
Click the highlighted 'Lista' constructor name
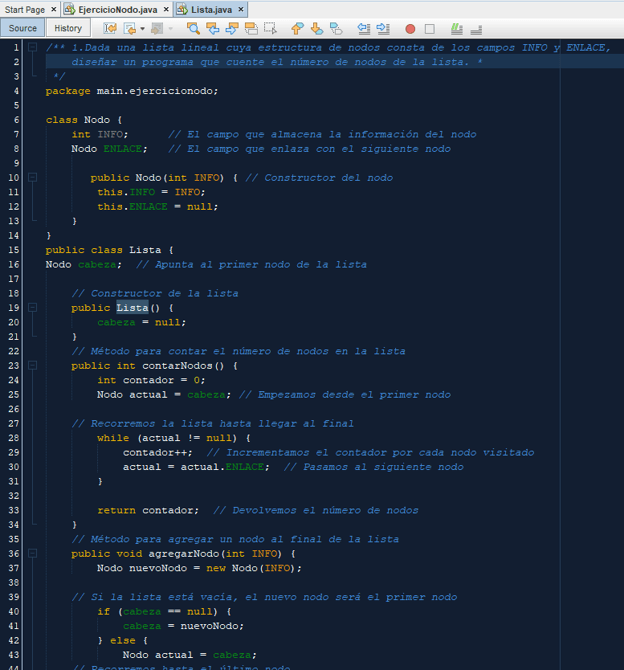coord(132,308)
